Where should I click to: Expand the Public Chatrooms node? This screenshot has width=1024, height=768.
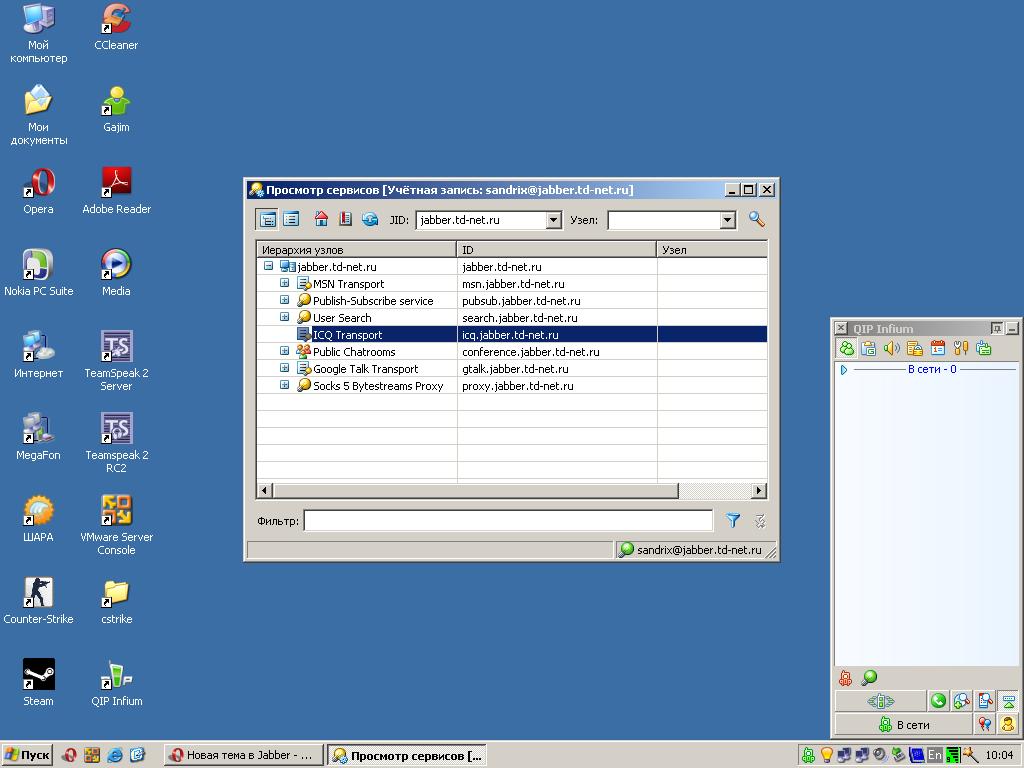(x=285, y=351)
